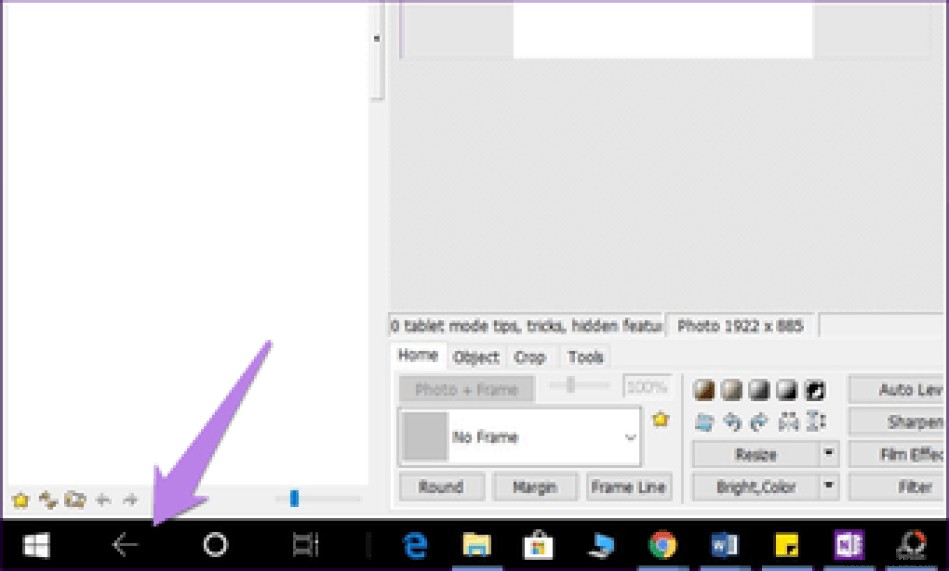Flip the photo vertically
The image size is (949, 571).
(815, 421)
